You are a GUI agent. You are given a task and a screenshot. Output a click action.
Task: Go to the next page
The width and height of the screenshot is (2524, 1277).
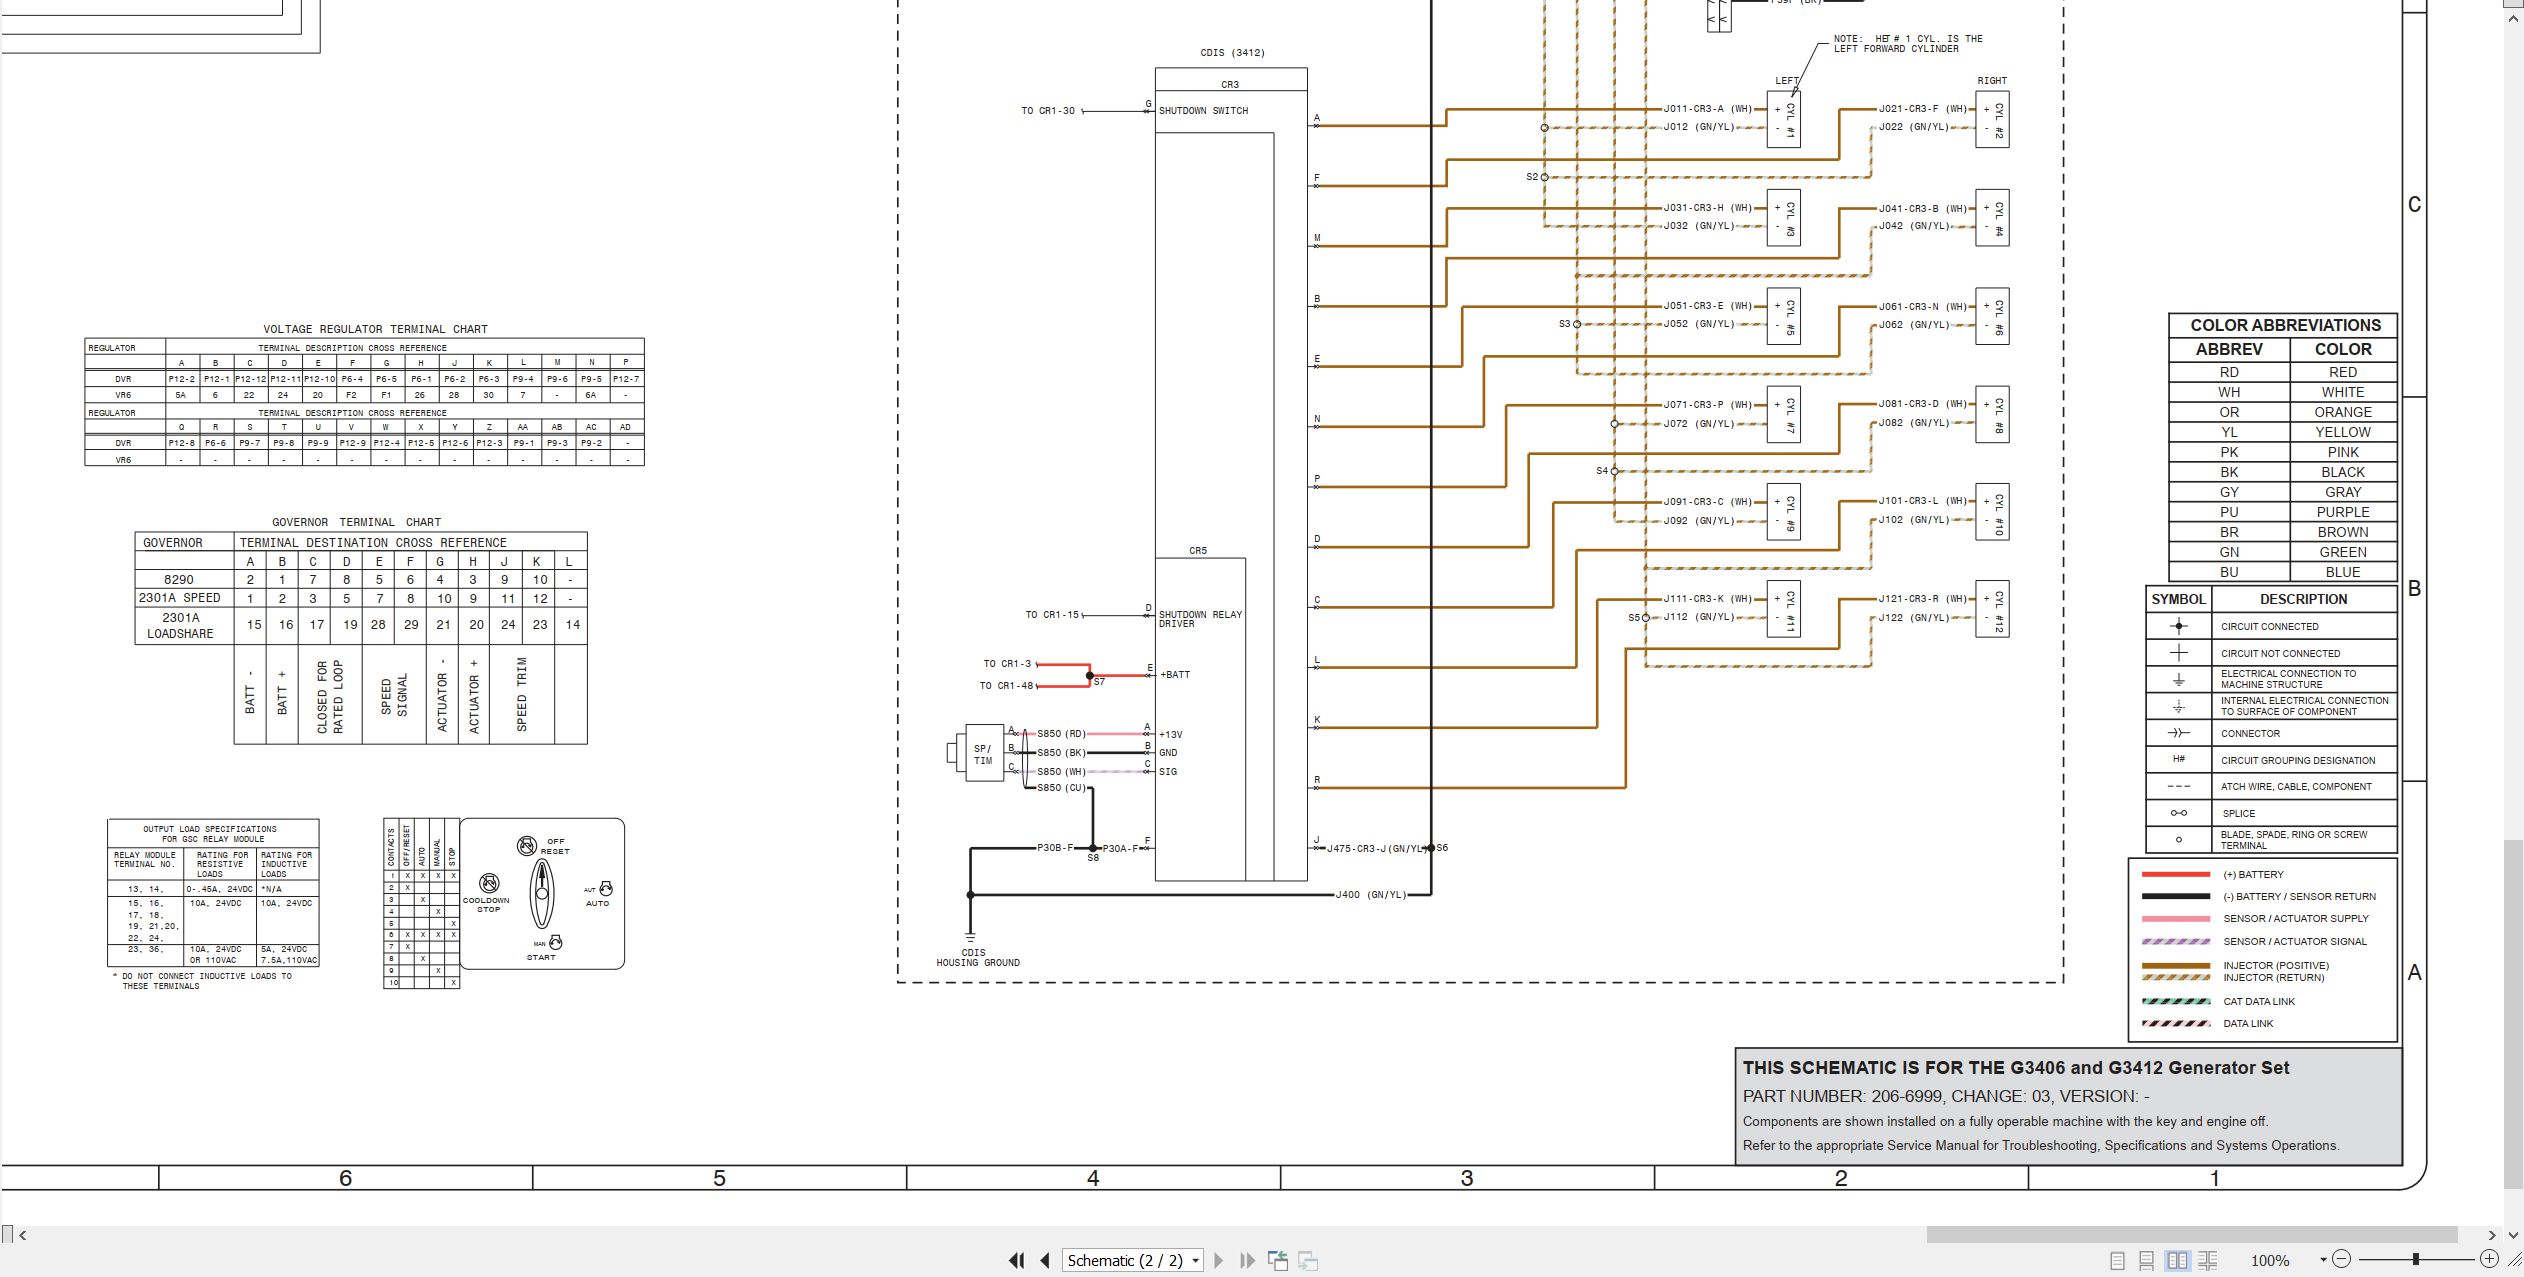coord(1218,1261)
